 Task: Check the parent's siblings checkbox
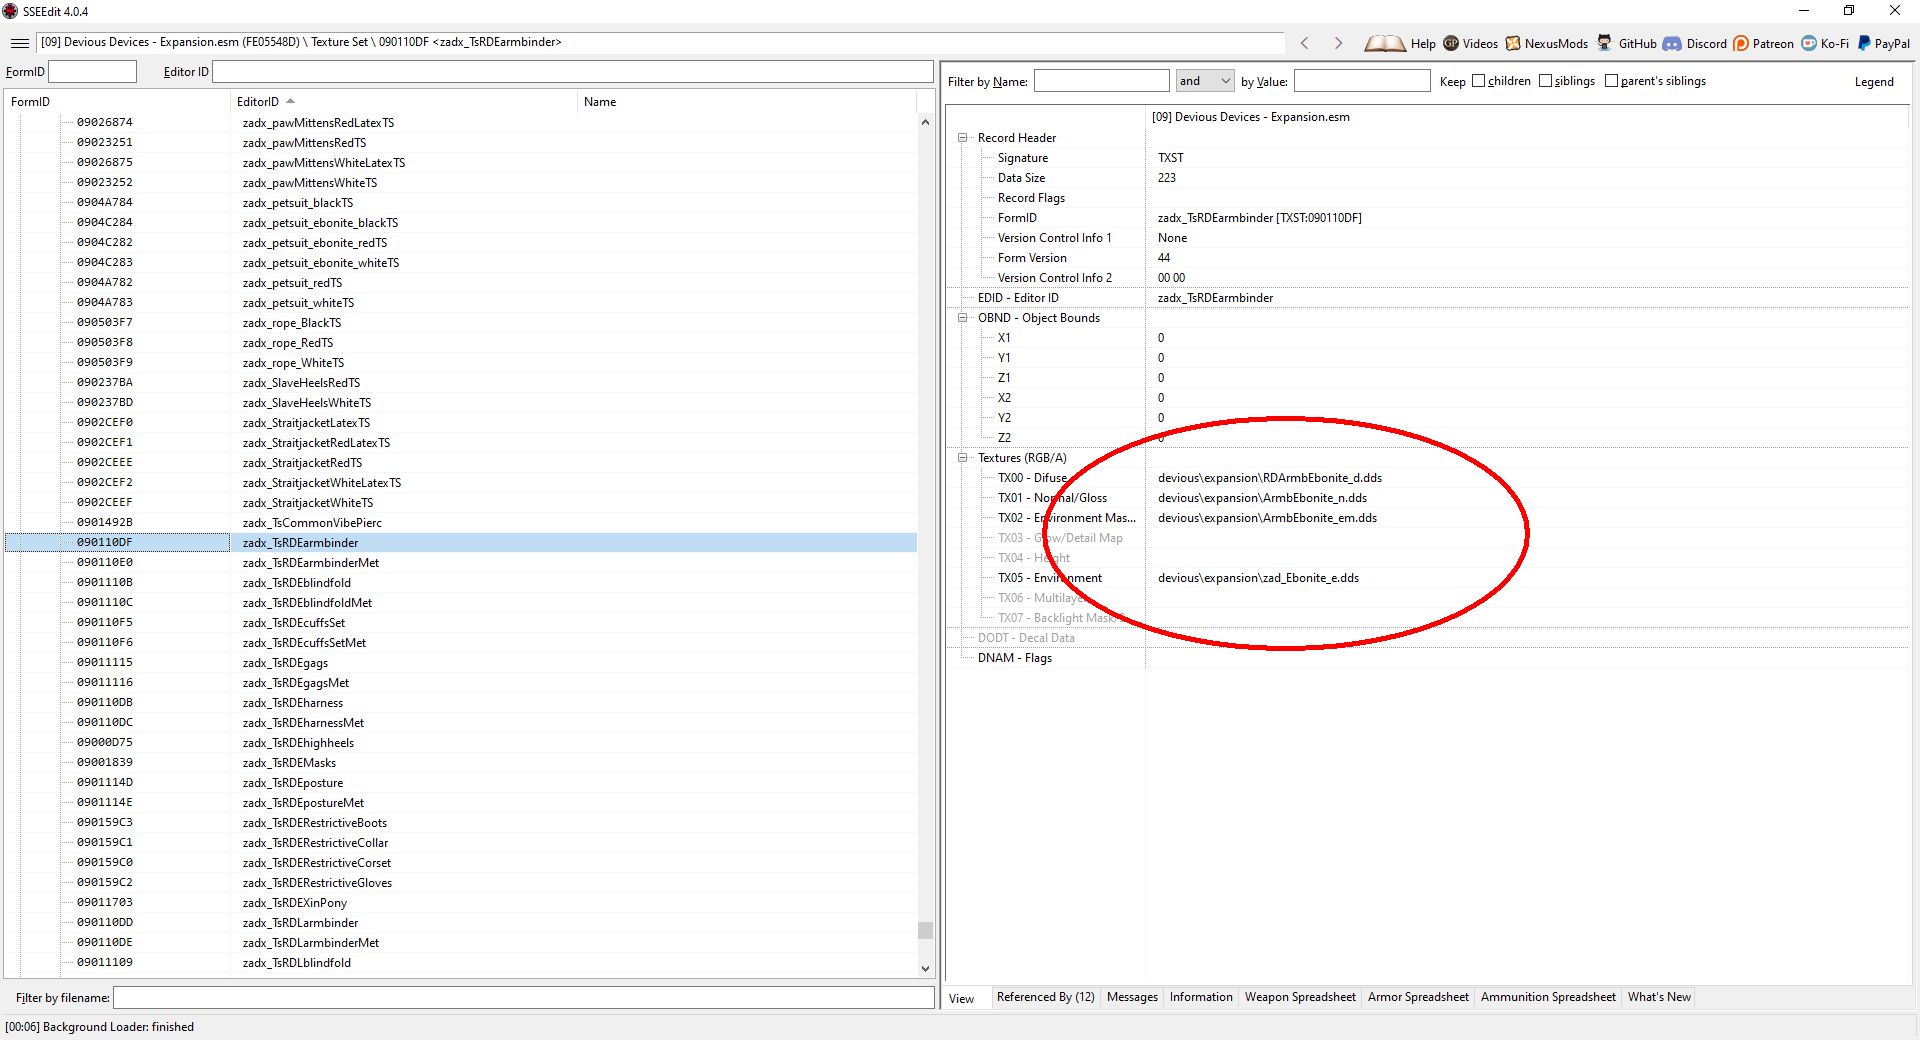[x=1611, y=81]
